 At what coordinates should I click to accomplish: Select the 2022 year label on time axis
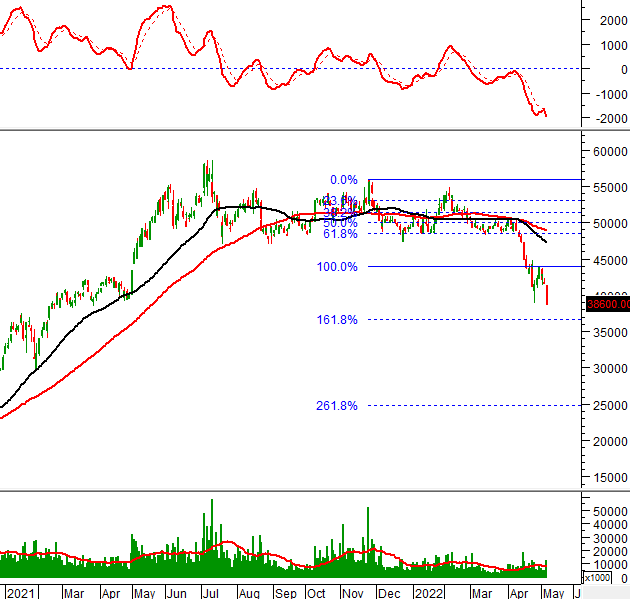[x=429, y=592]
